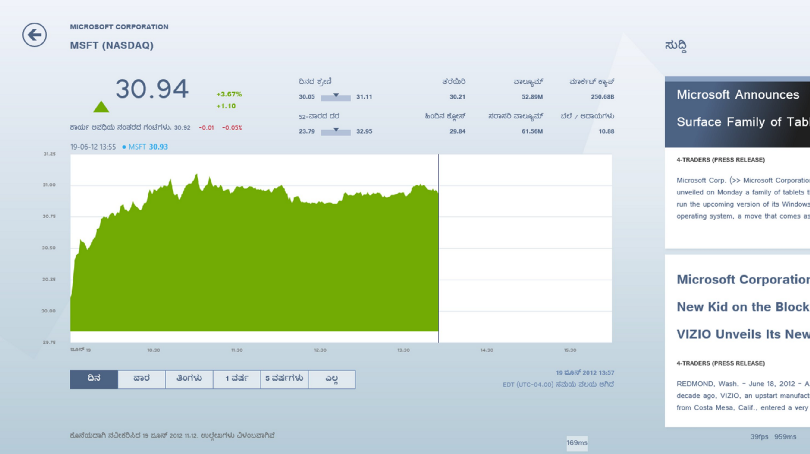Click the +1.10 price change value
810x454 pixels.
226,106
